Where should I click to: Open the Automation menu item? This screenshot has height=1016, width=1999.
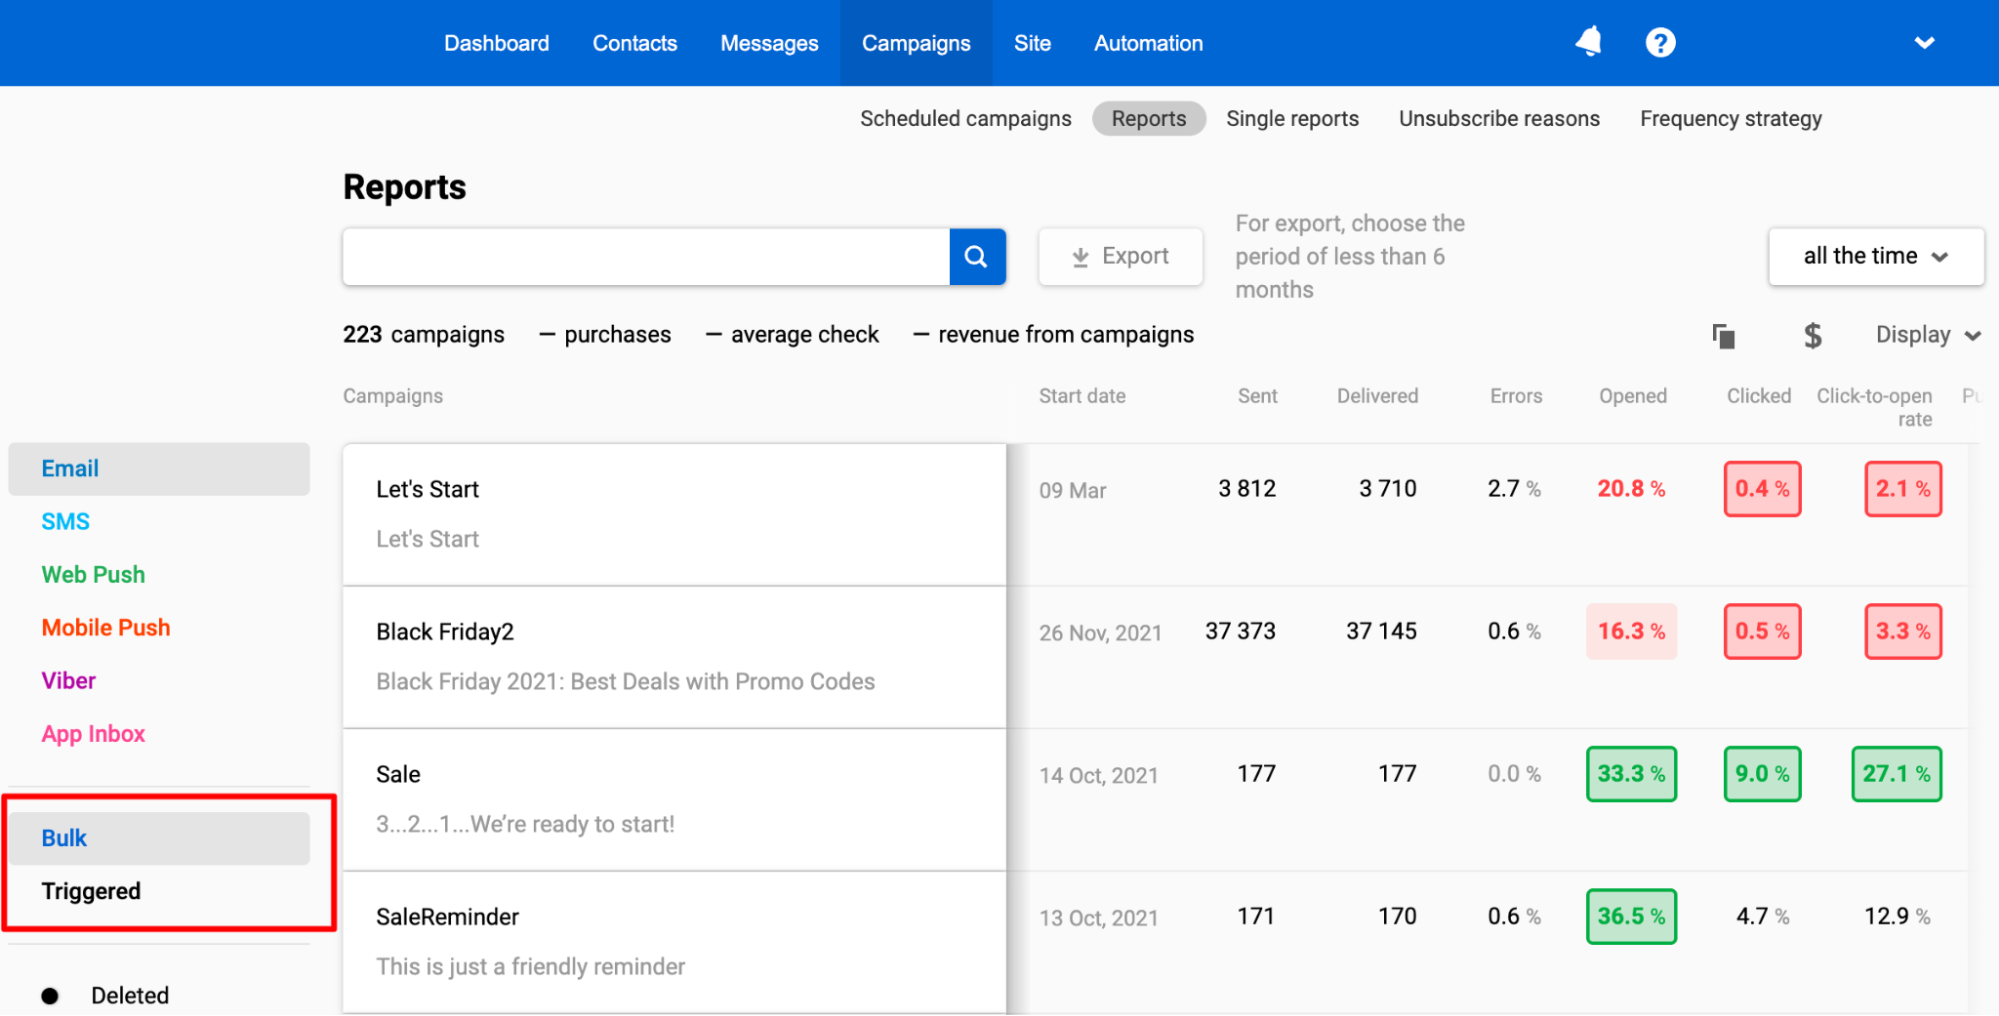(1148, 43)
